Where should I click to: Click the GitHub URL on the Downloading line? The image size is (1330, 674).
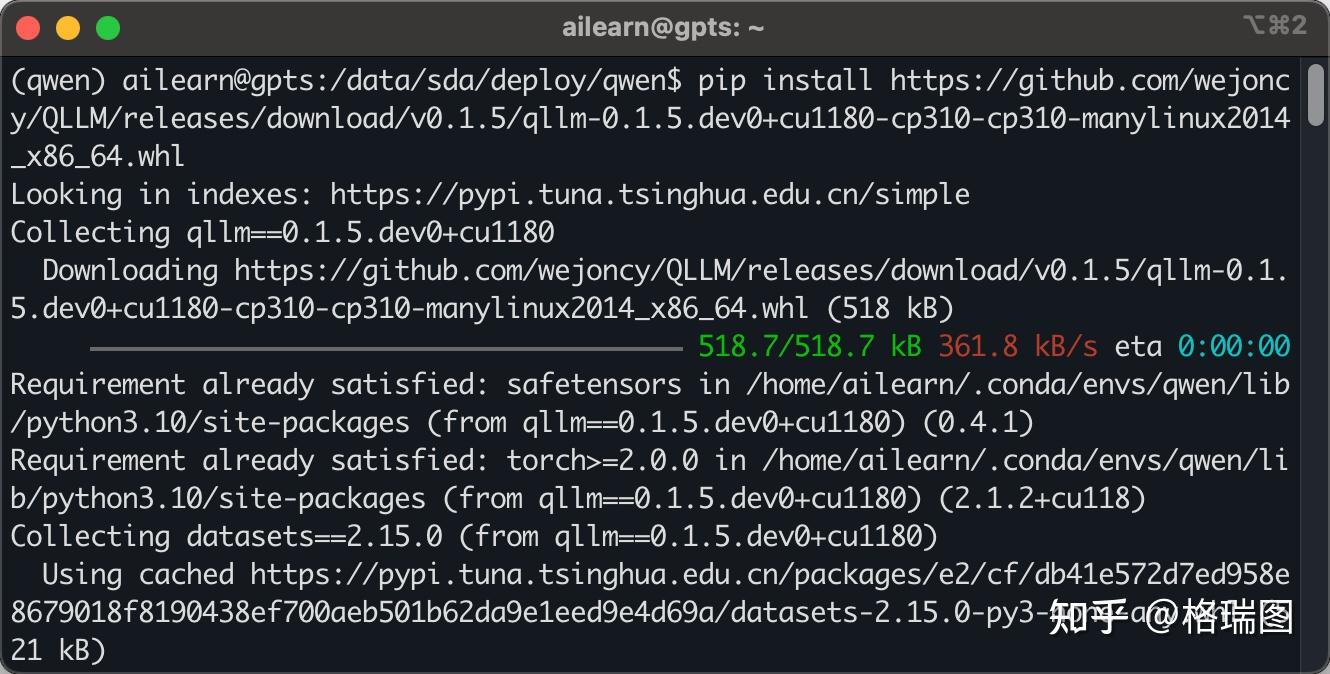(x=760, y=270)
